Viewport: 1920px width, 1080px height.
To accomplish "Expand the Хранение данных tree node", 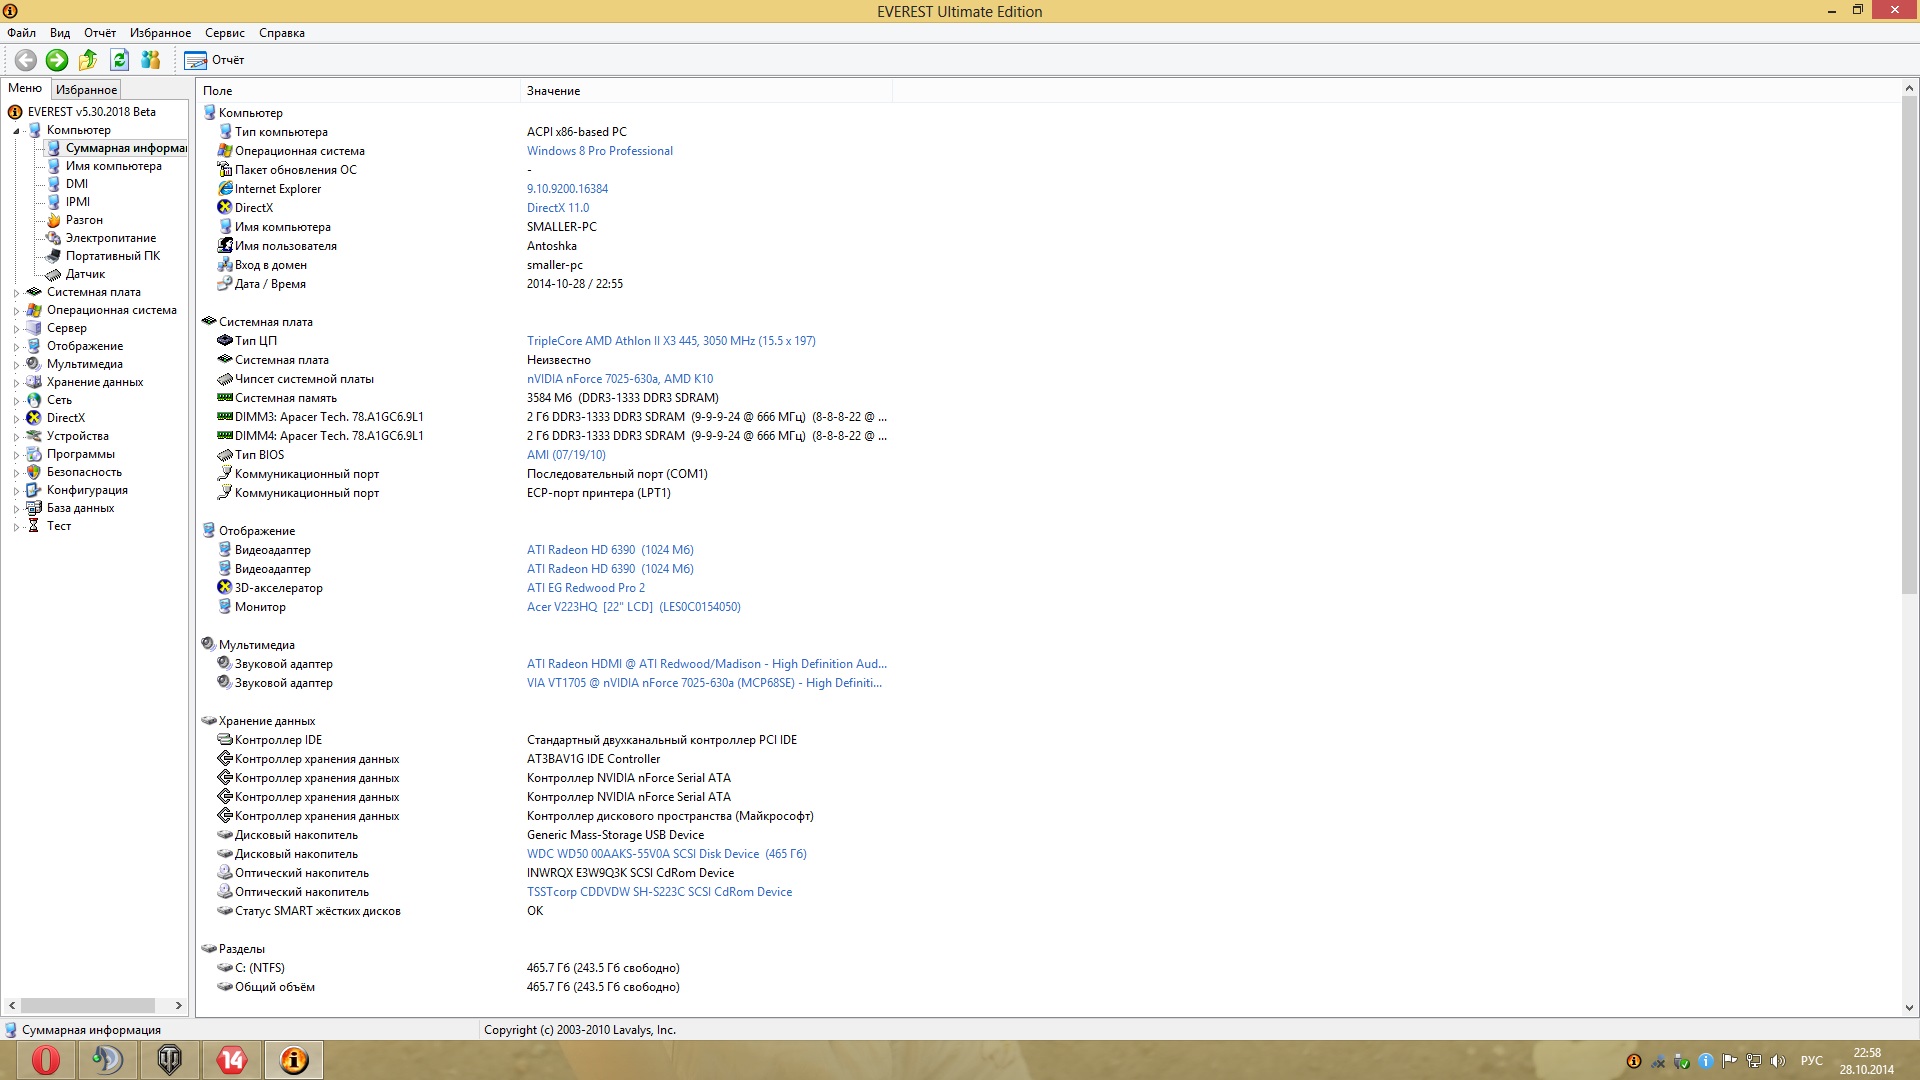I will pyautogui.click(x=16, y=383).
